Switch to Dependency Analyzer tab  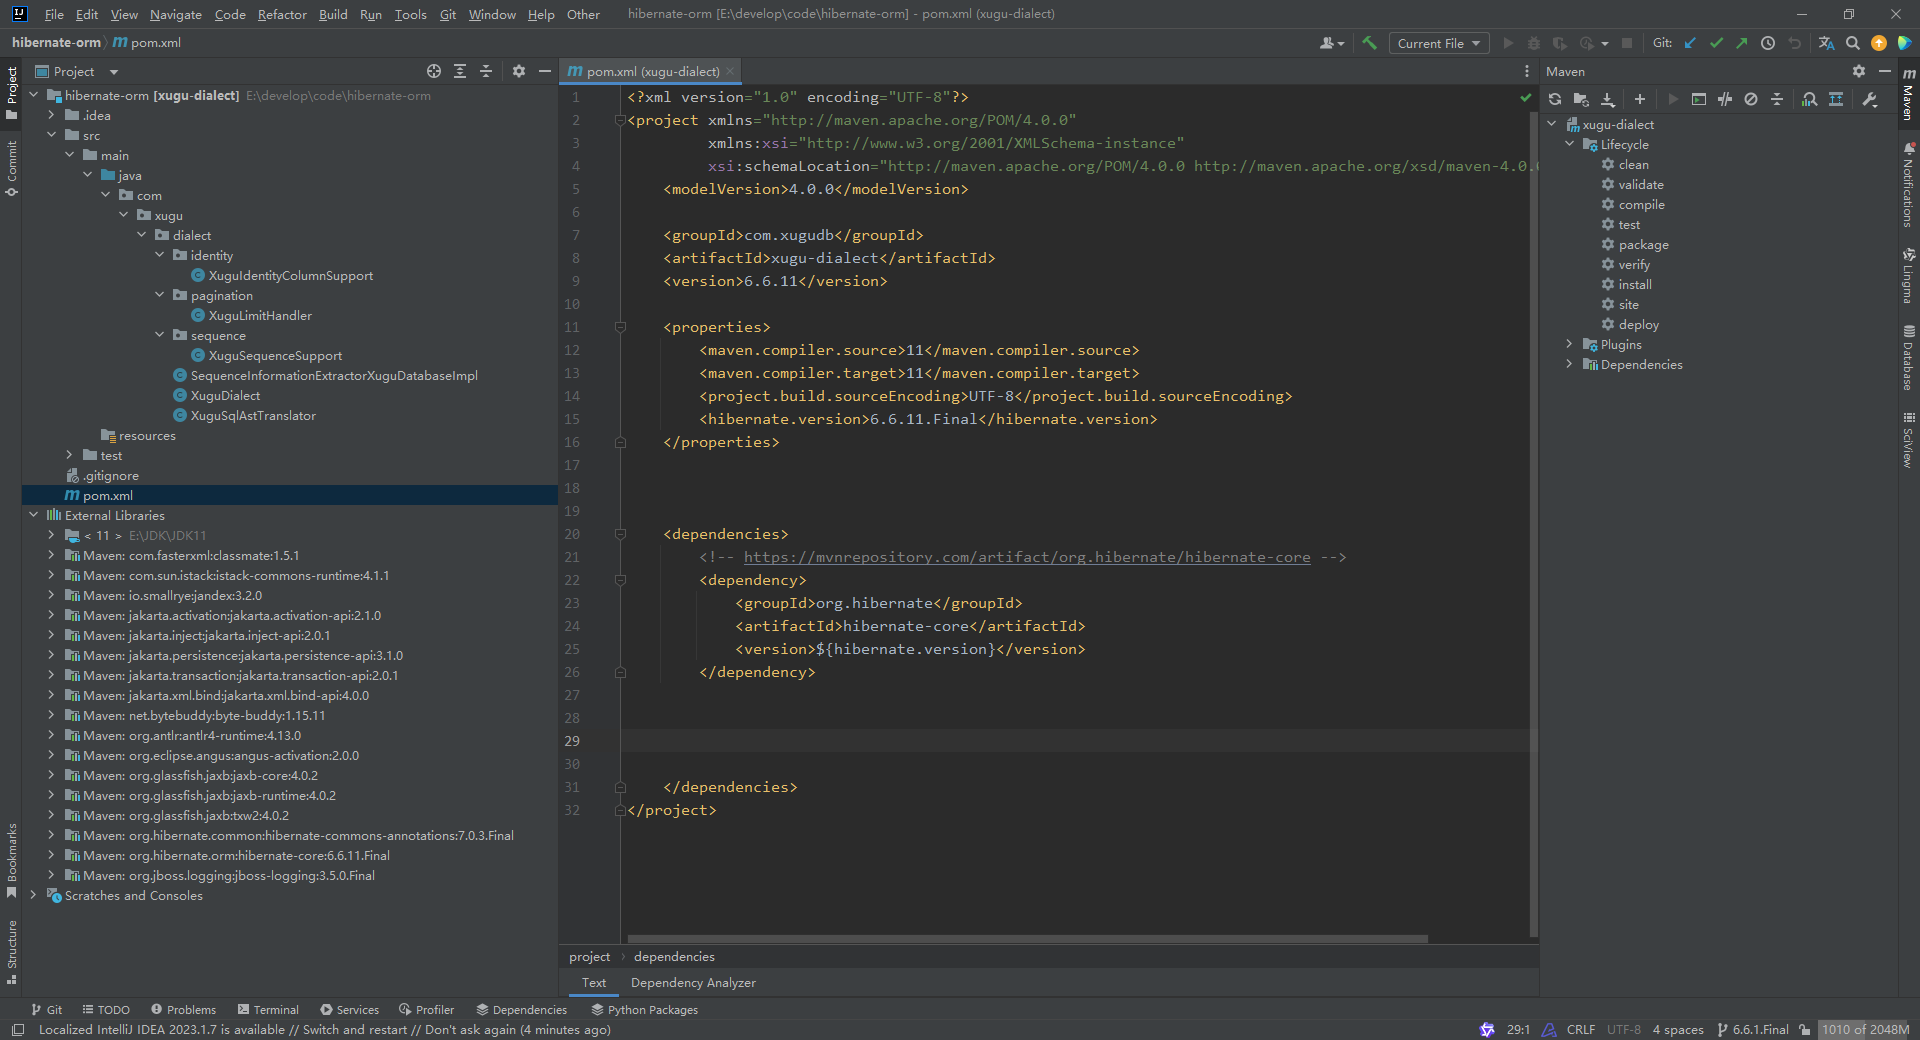[693, 983]
